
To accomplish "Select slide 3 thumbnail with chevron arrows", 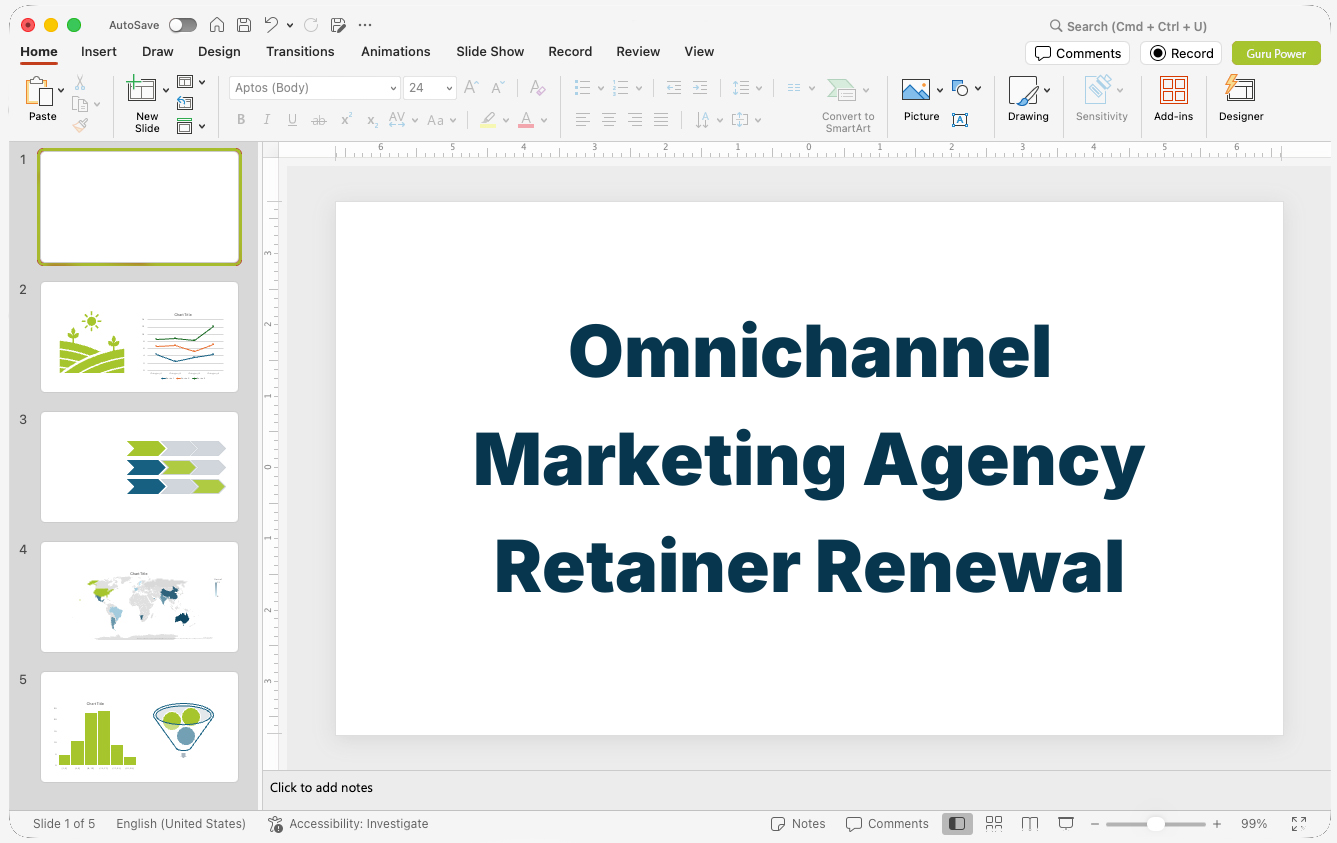I will click(140, 467).
